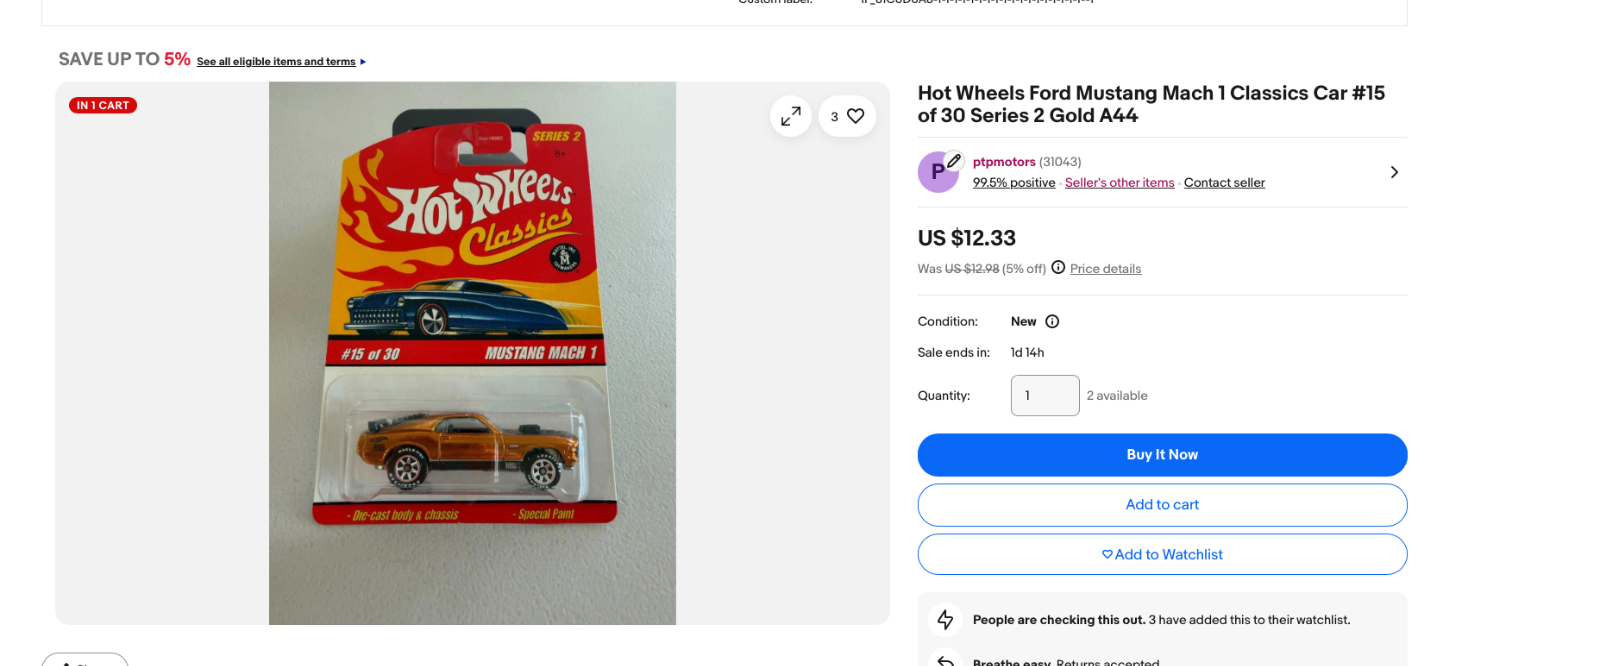Expand seller details with the right chevron

1394,172
